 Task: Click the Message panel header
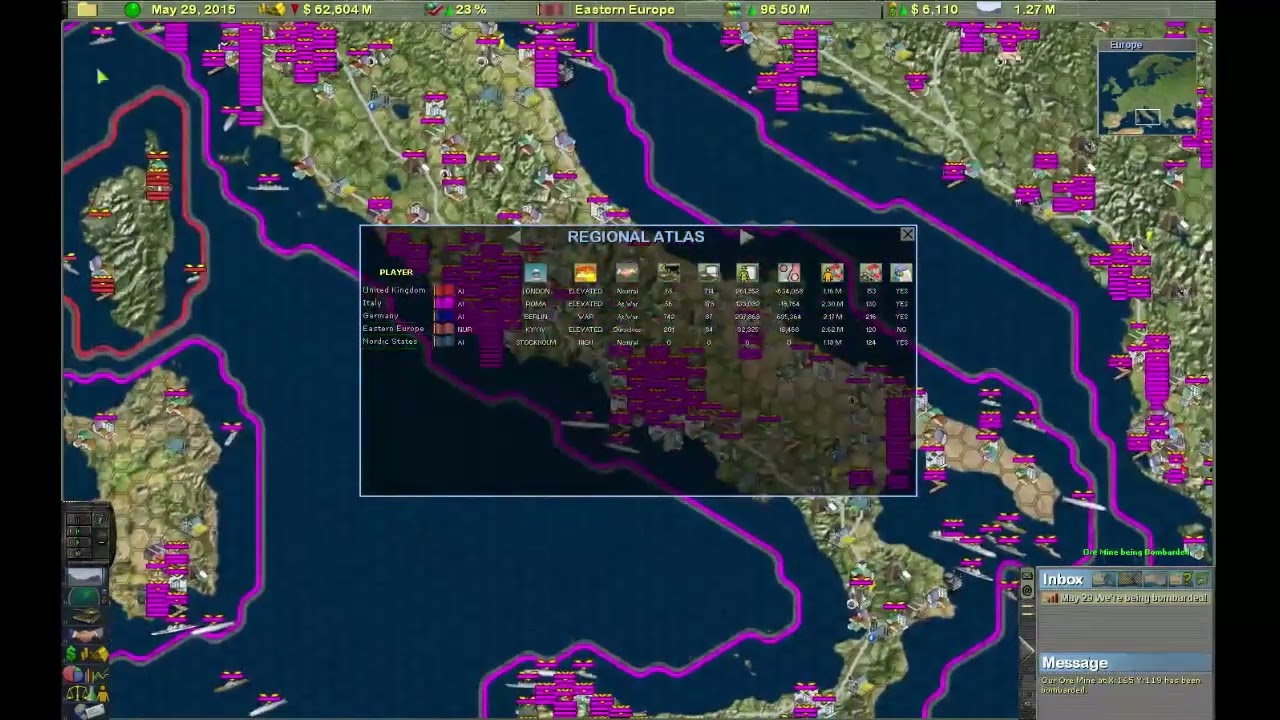click(1125, 663)
